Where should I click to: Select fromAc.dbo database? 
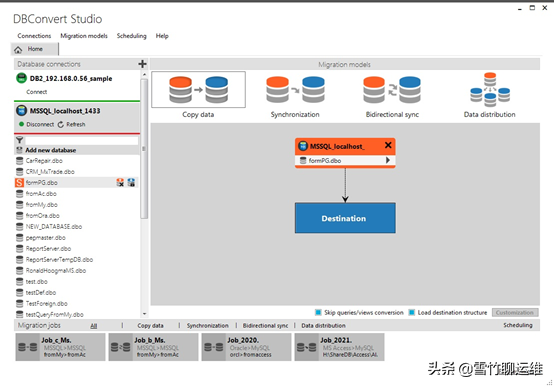point(41,194)
